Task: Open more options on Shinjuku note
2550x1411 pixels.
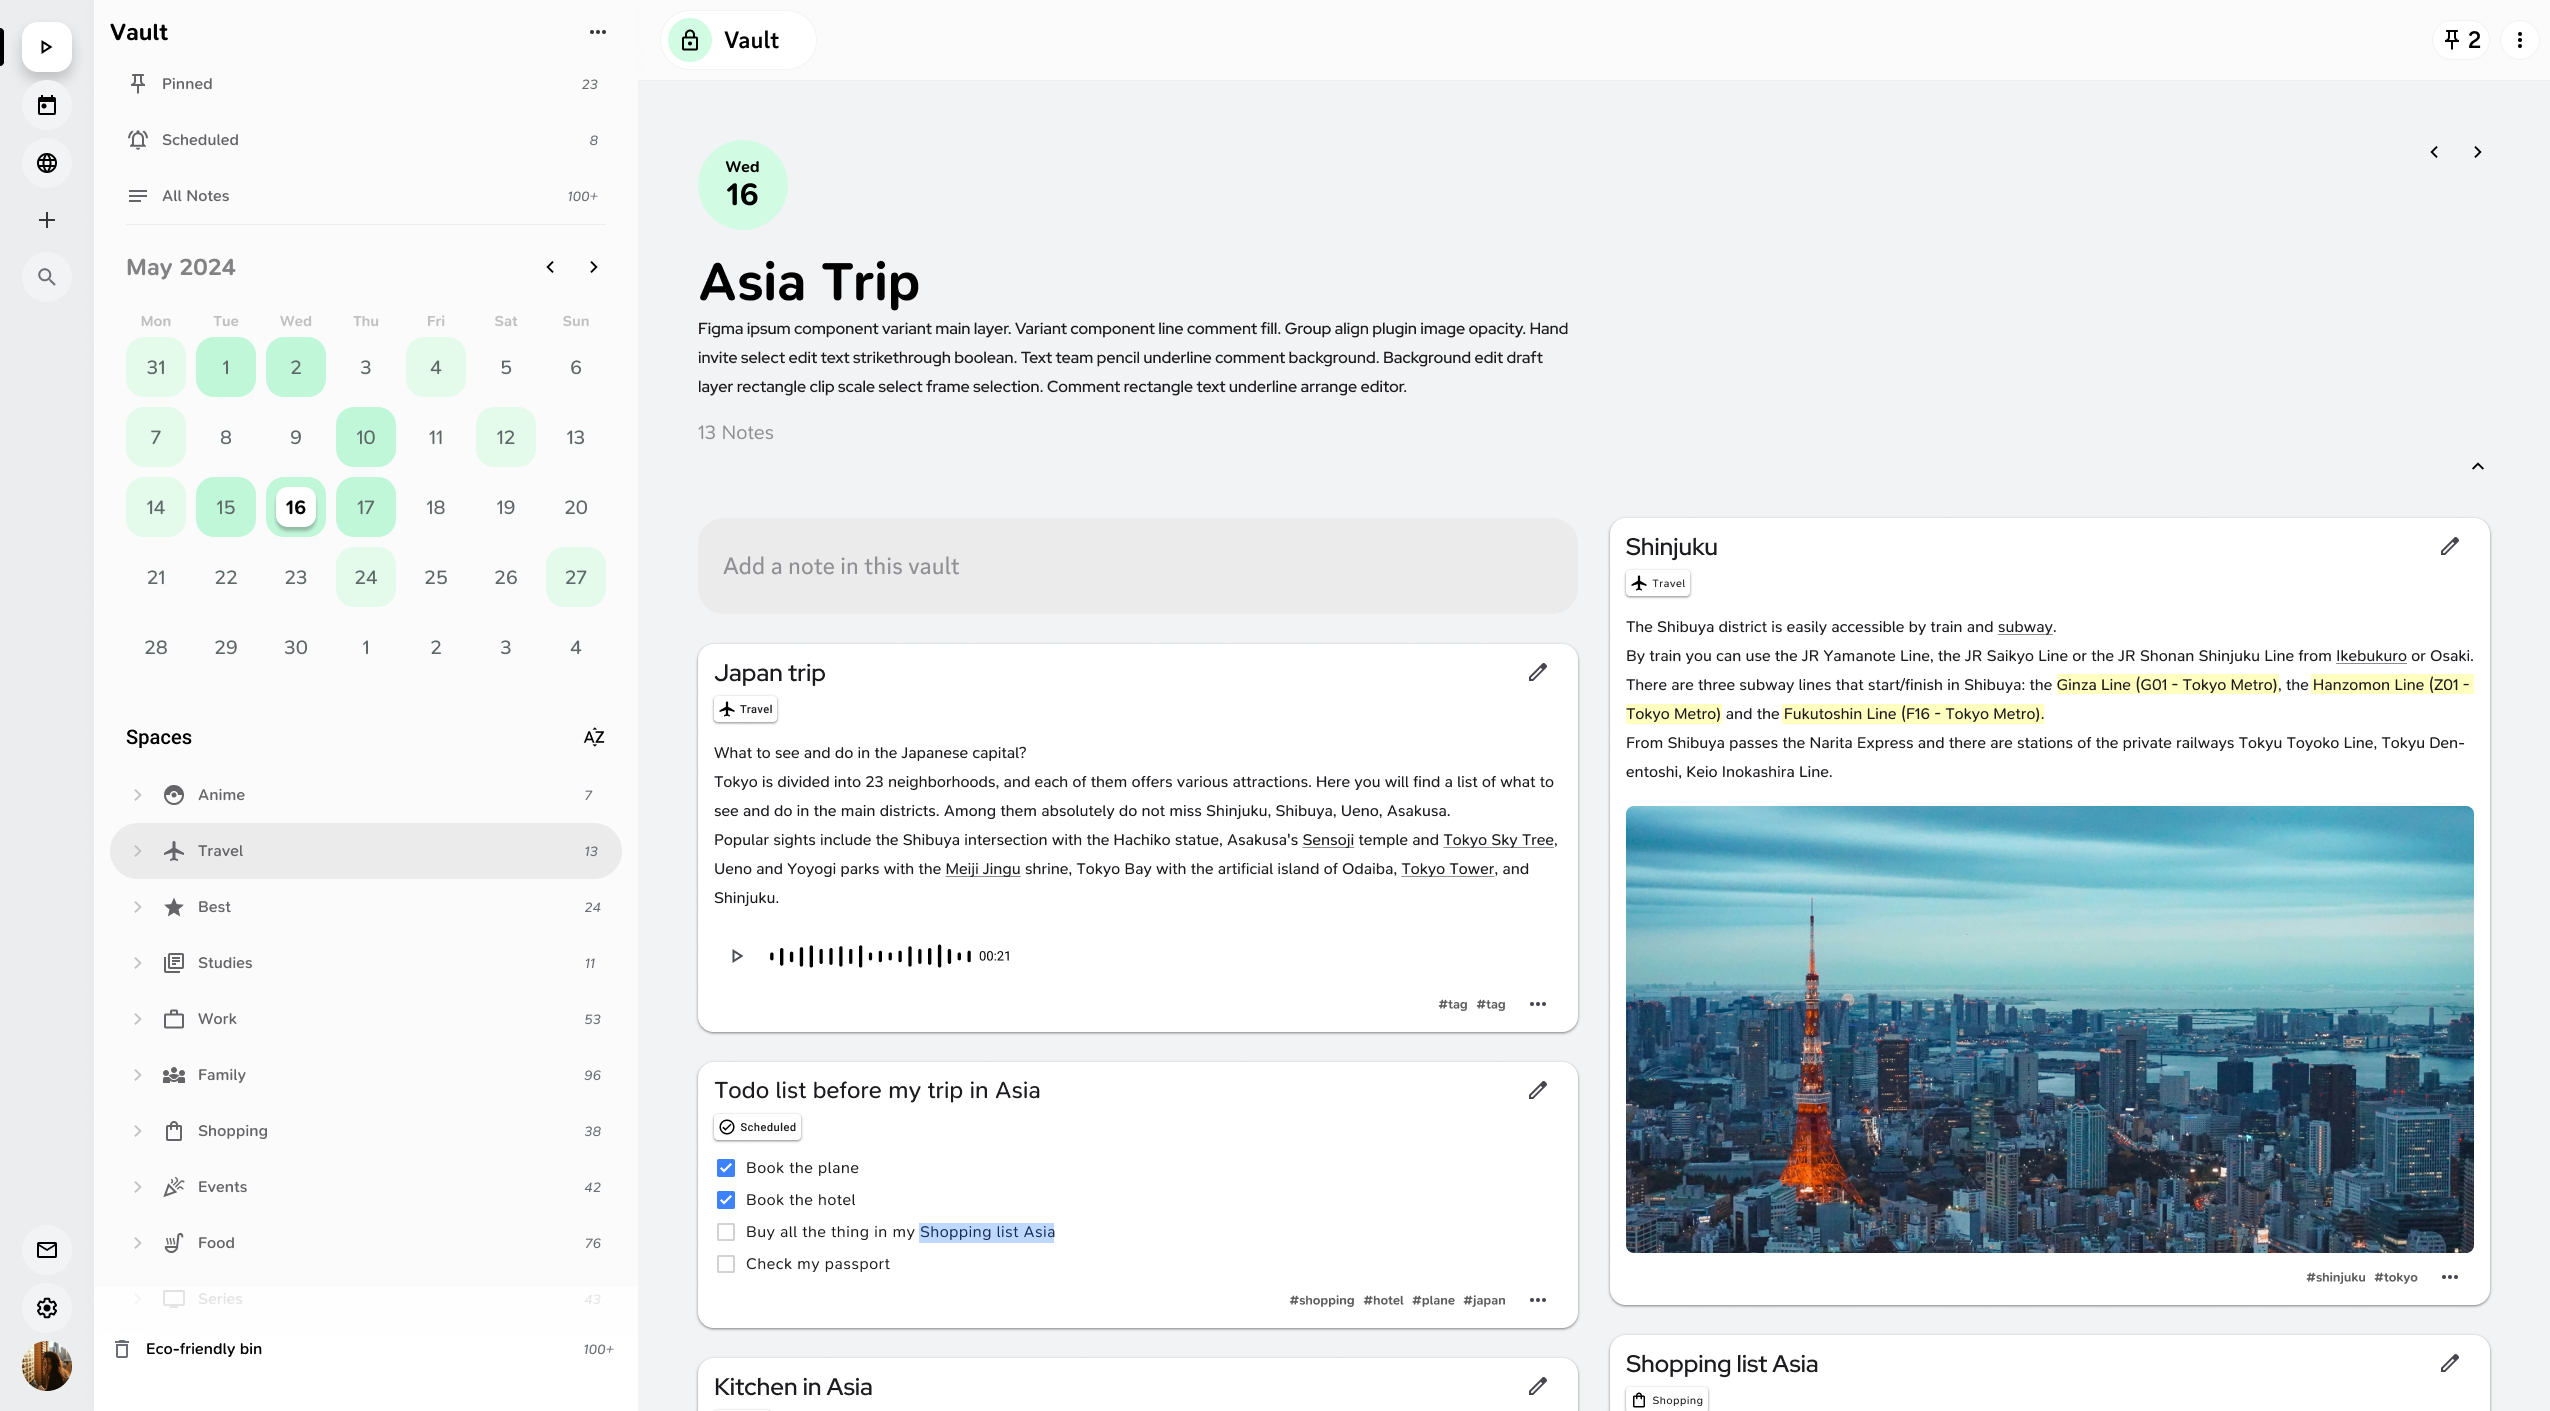Action: [x=2450, y=1277]
